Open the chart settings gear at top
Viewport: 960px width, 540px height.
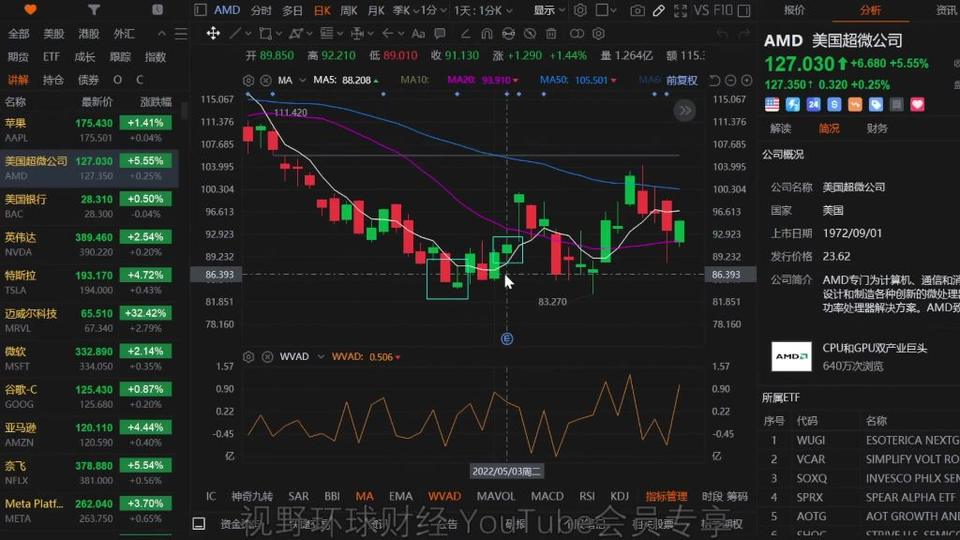580,10
